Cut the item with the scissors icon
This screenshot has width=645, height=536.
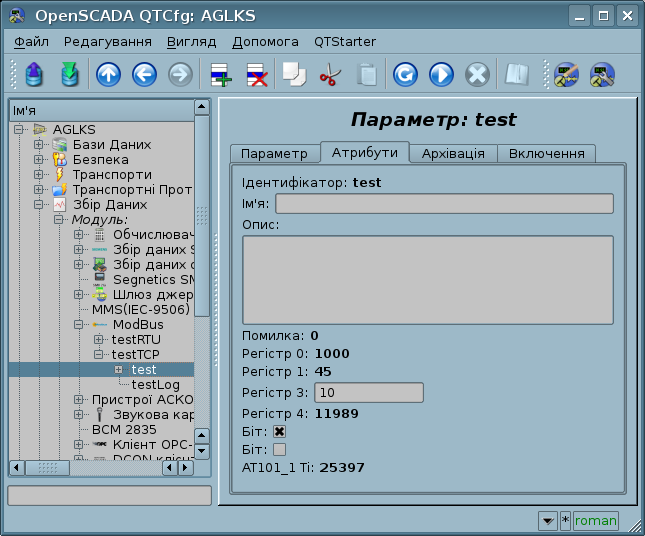pos(329,75)
